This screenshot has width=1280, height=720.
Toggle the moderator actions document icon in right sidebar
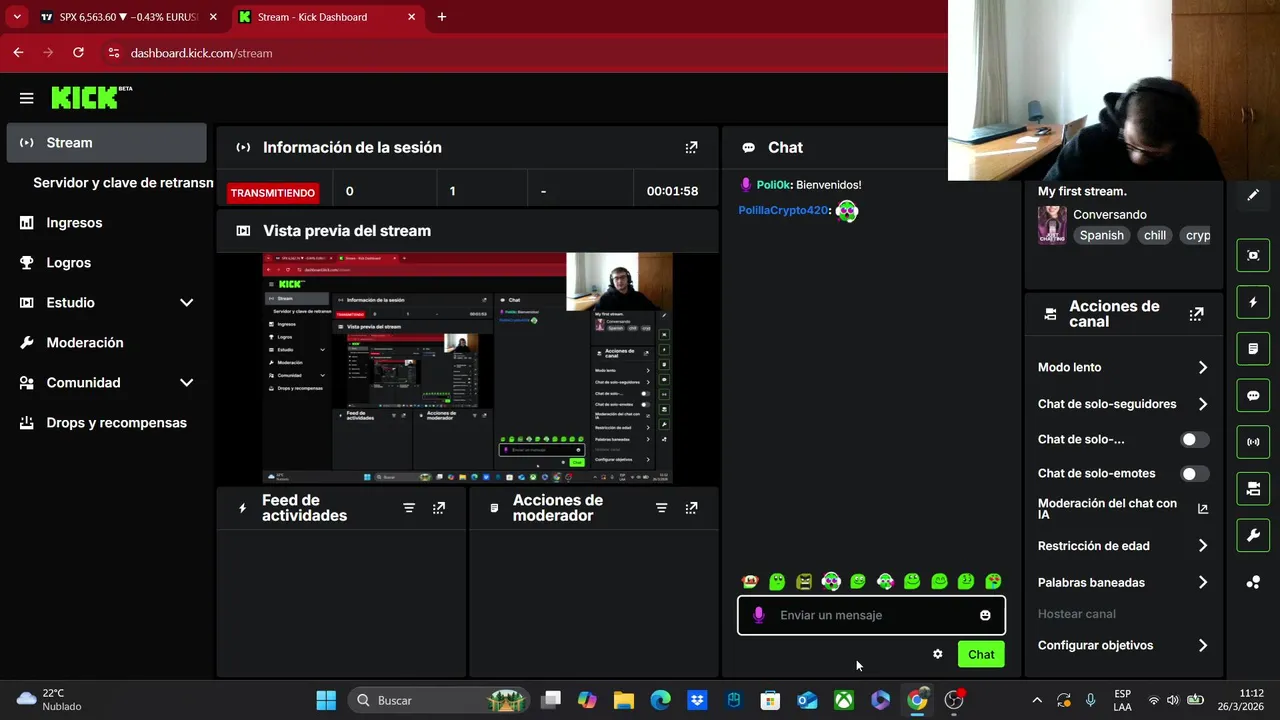[1253, 349]
